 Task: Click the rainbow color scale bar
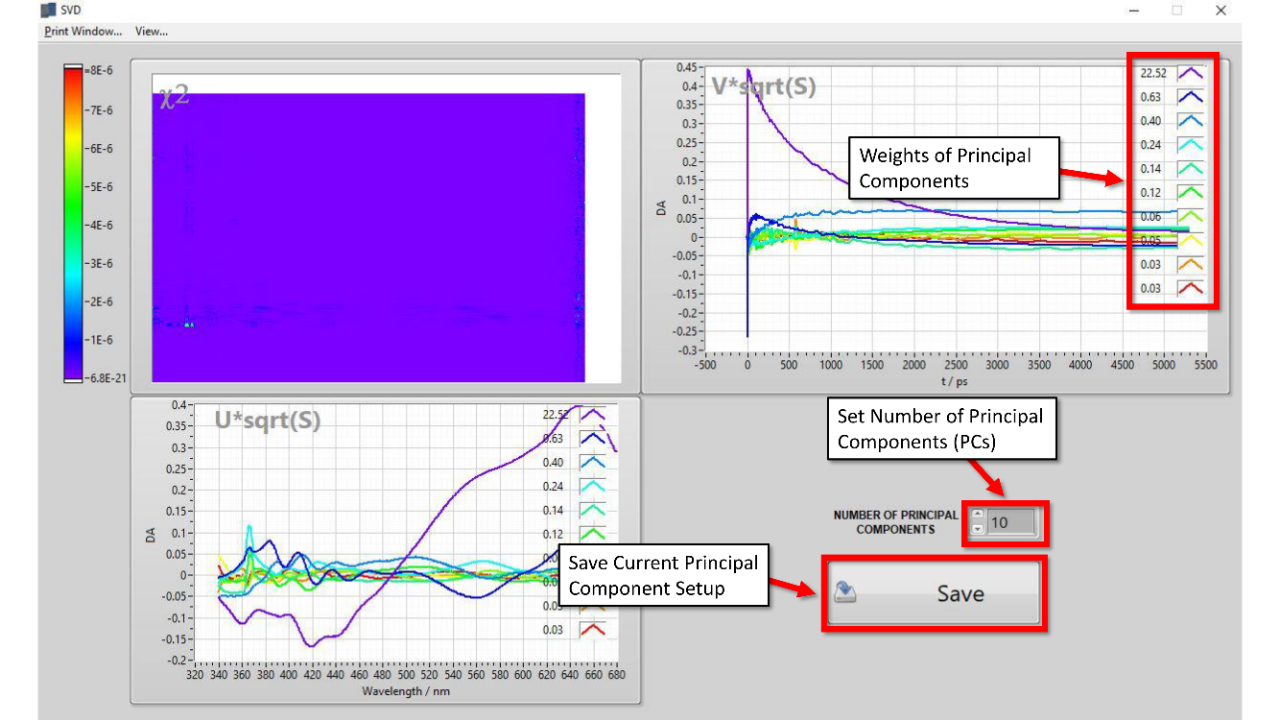click(73, 225)
